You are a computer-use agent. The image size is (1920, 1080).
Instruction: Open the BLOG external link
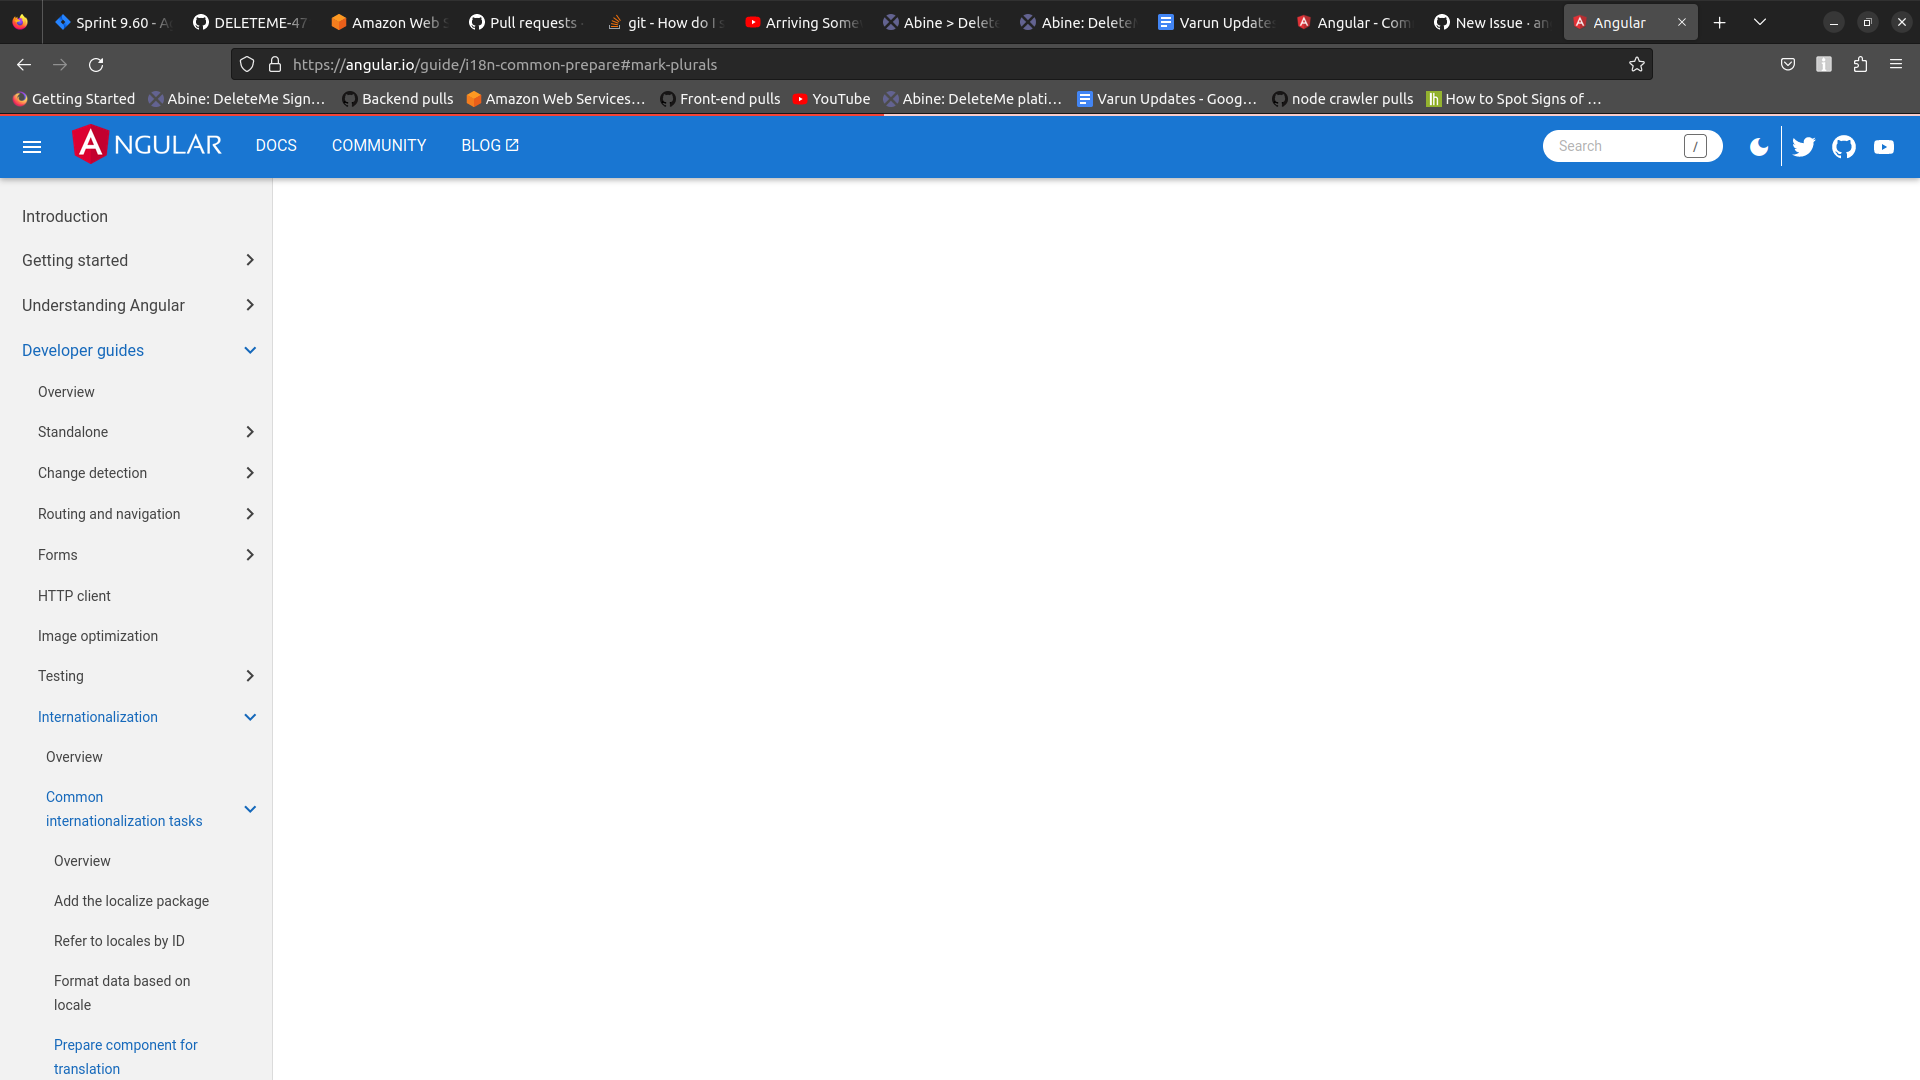(489, 146)
